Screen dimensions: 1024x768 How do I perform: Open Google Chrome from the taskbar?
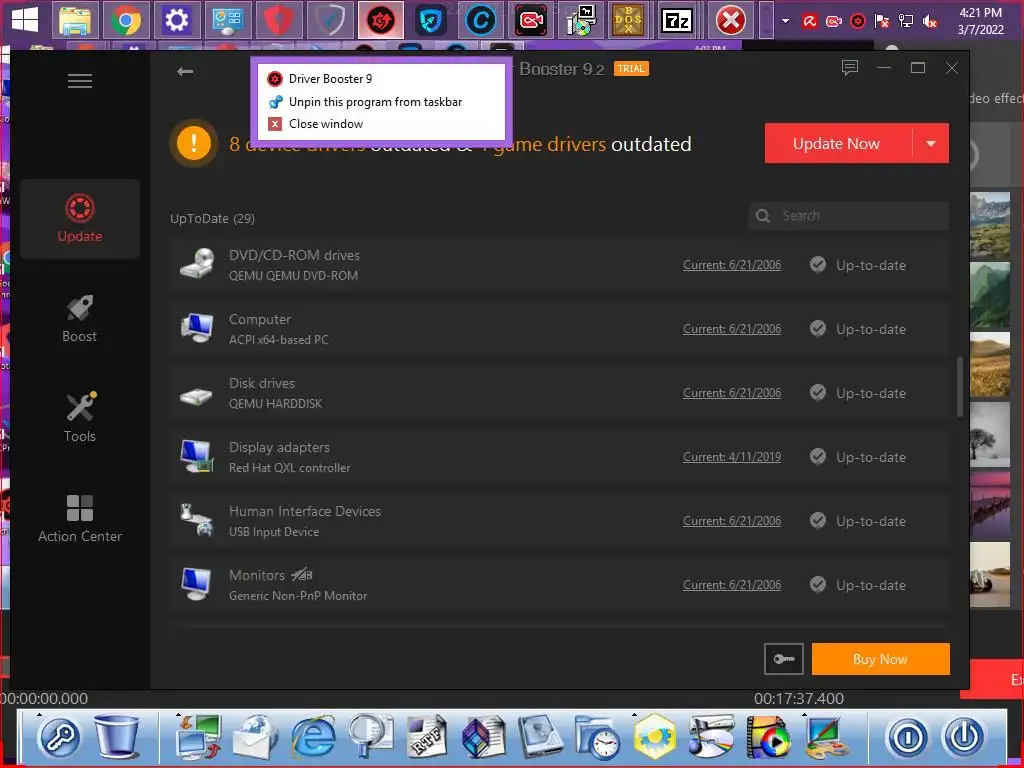pyautogui.click(x=126, y=21)
